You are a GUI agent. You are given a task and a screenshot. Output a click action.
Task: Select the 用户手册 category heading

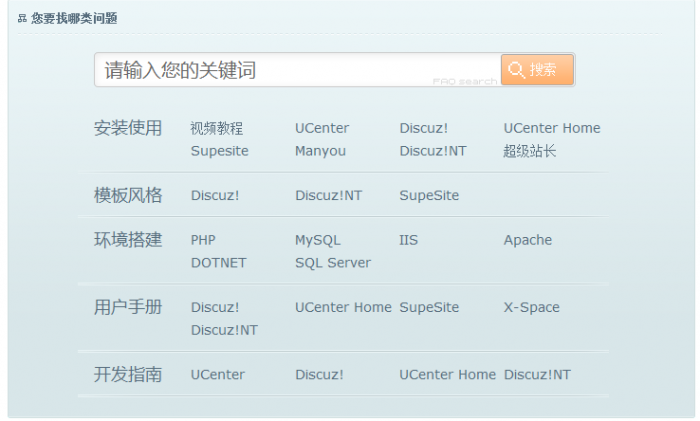(x=128, y=308)
